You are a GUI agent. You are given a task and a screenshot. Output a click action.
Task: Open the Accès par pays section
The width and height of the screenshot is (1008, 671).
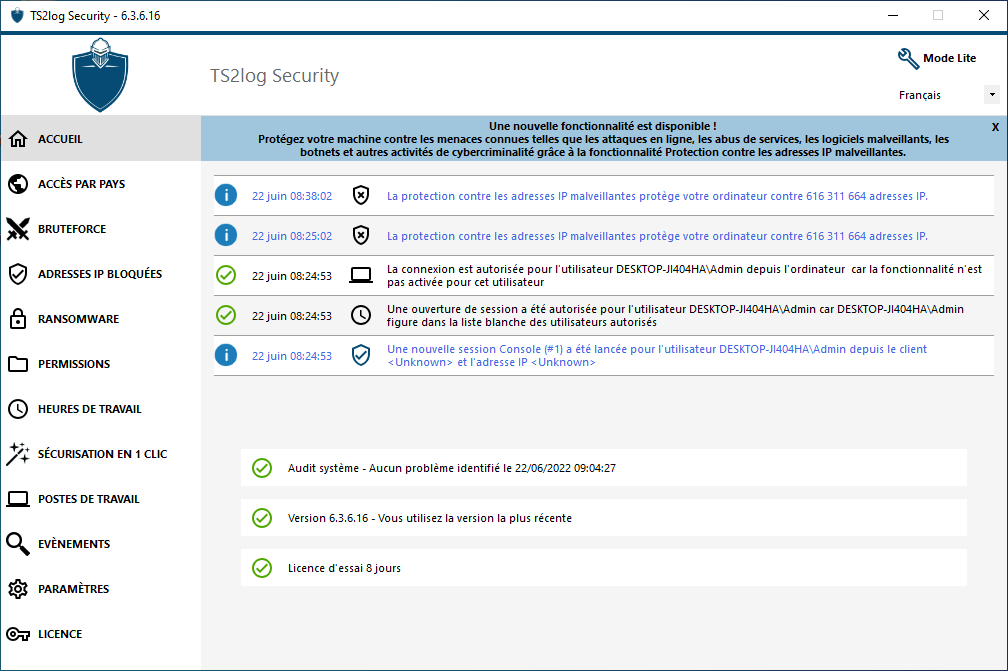click(101, 184)
